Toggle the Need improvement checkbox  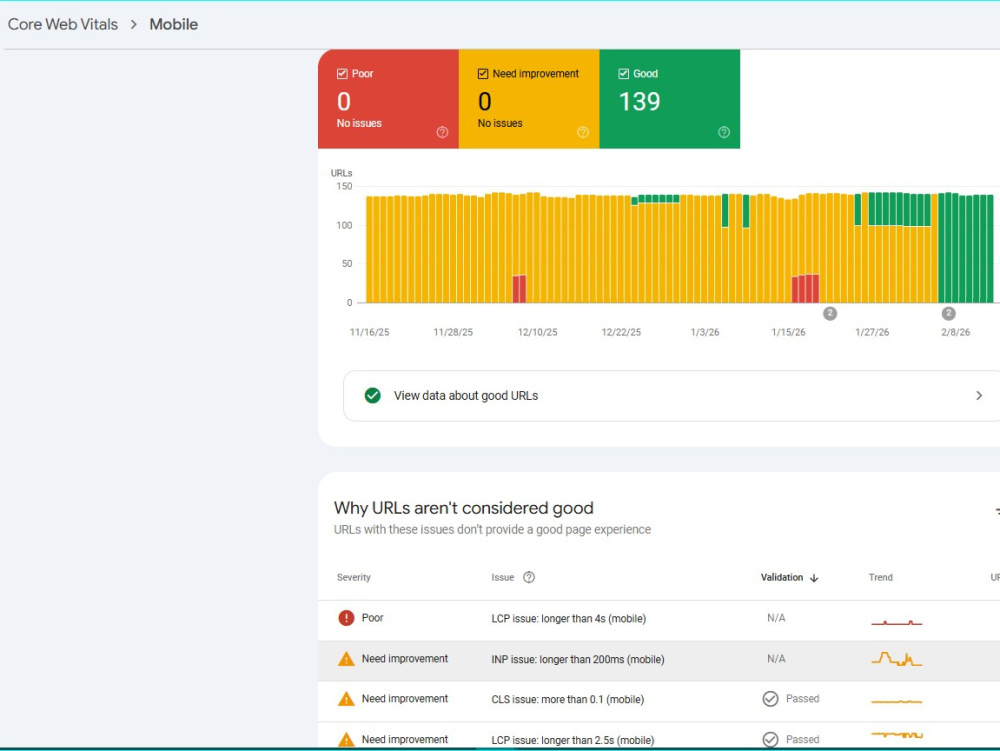click(x=483, y=74)
